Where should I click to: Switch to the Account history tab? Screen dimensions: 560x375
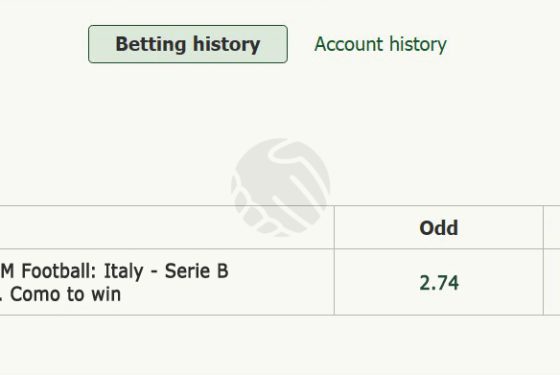click(x=380, y=44)
